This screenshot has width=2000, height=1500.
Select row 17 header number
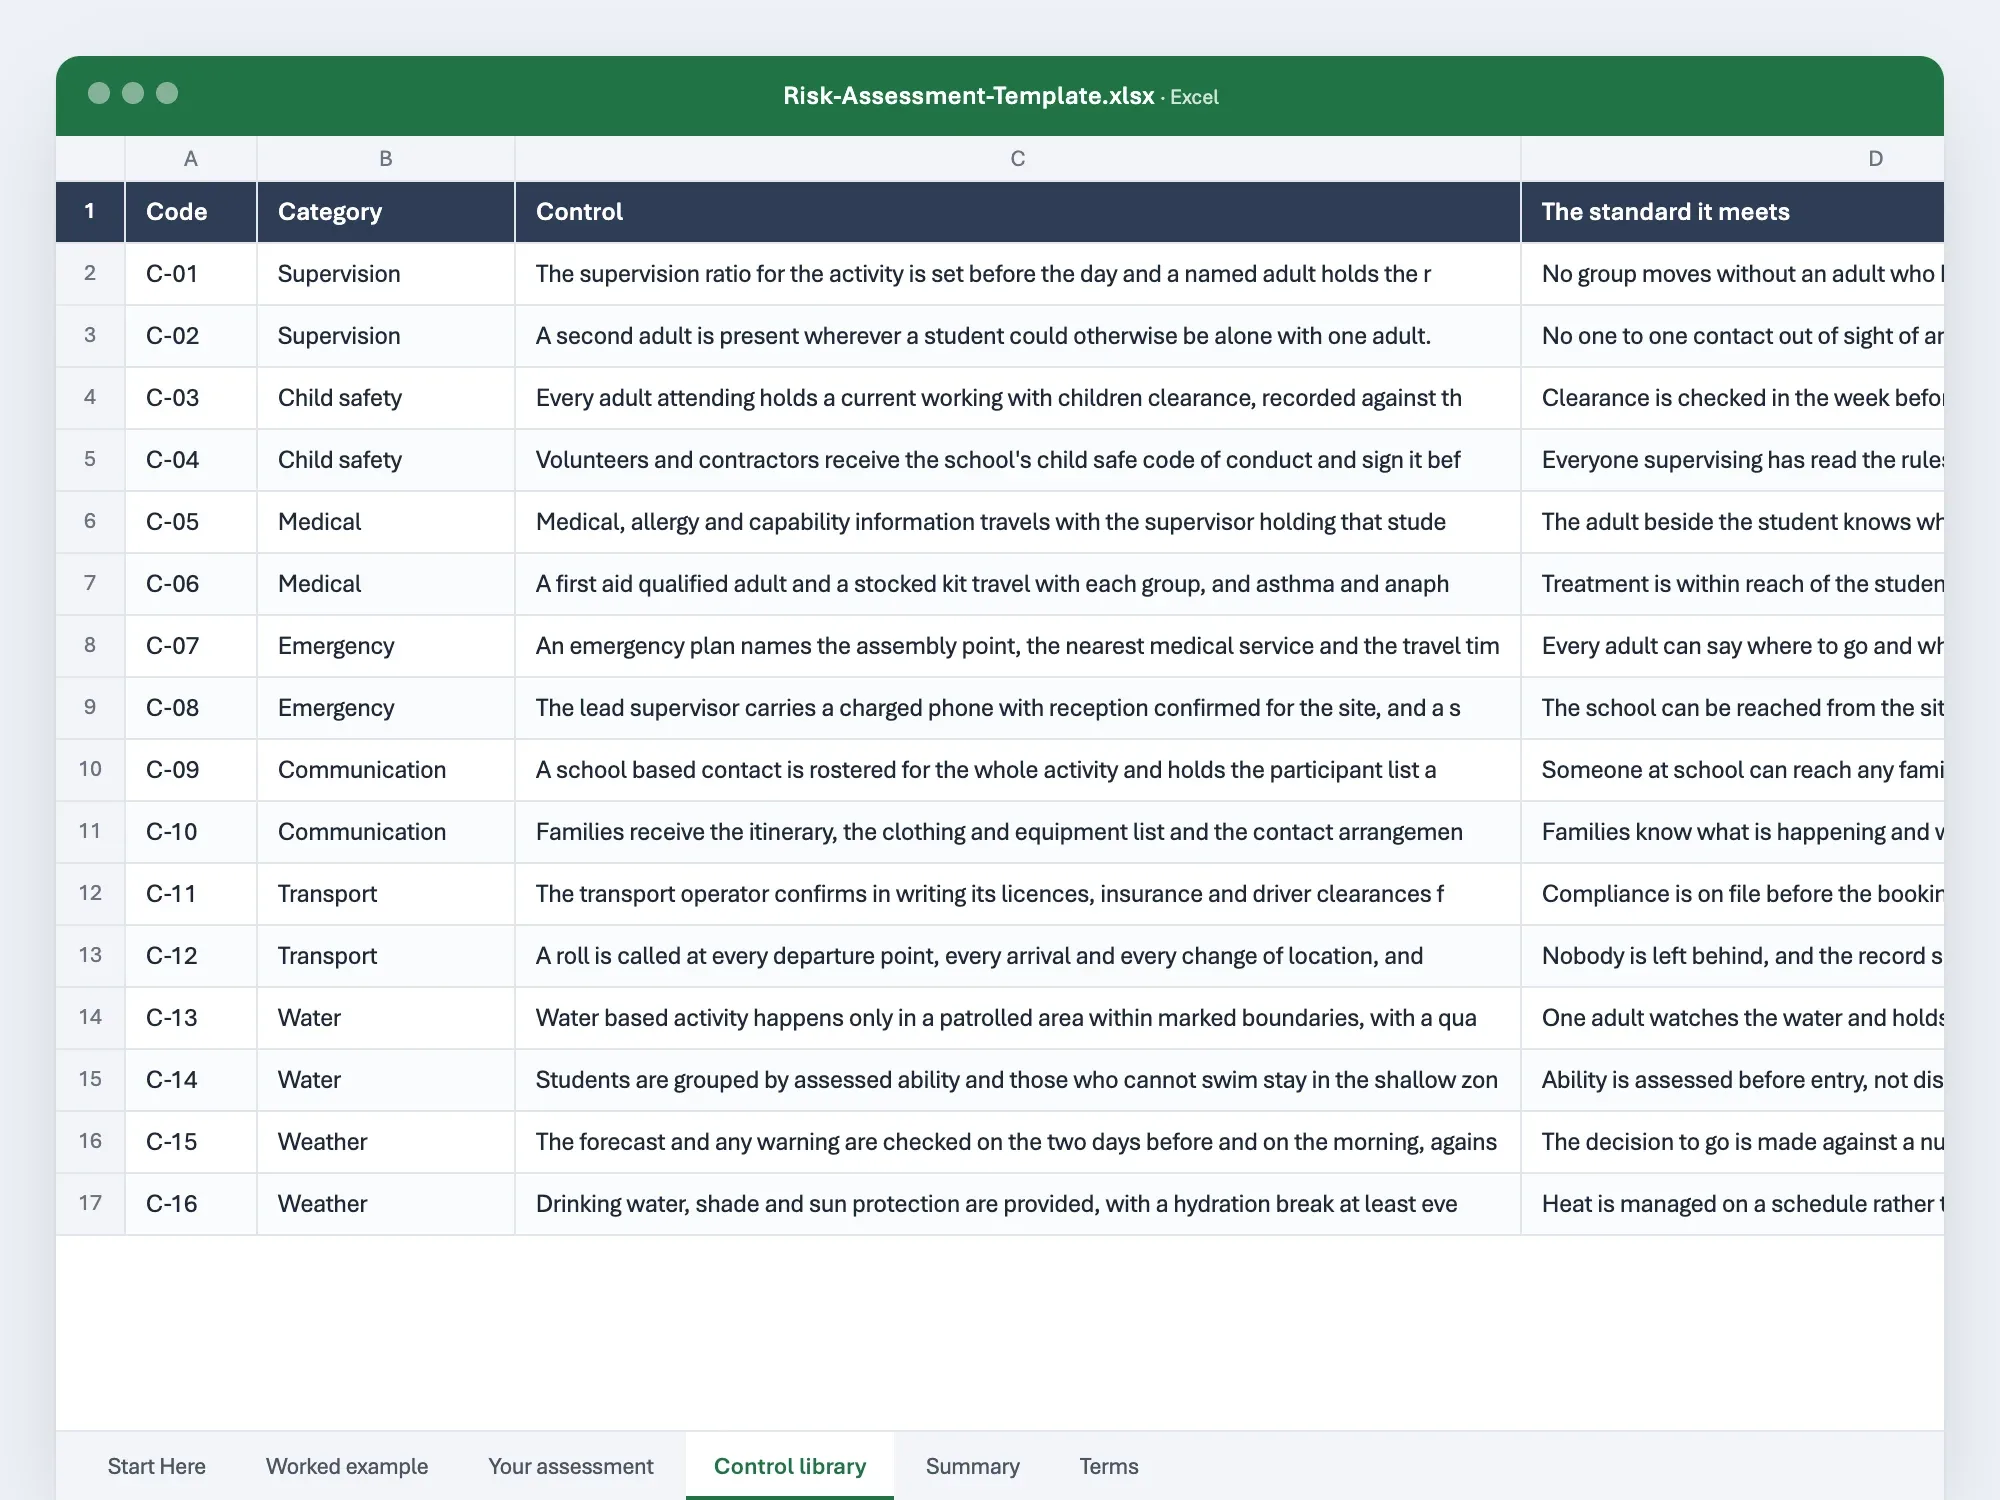90,1203
